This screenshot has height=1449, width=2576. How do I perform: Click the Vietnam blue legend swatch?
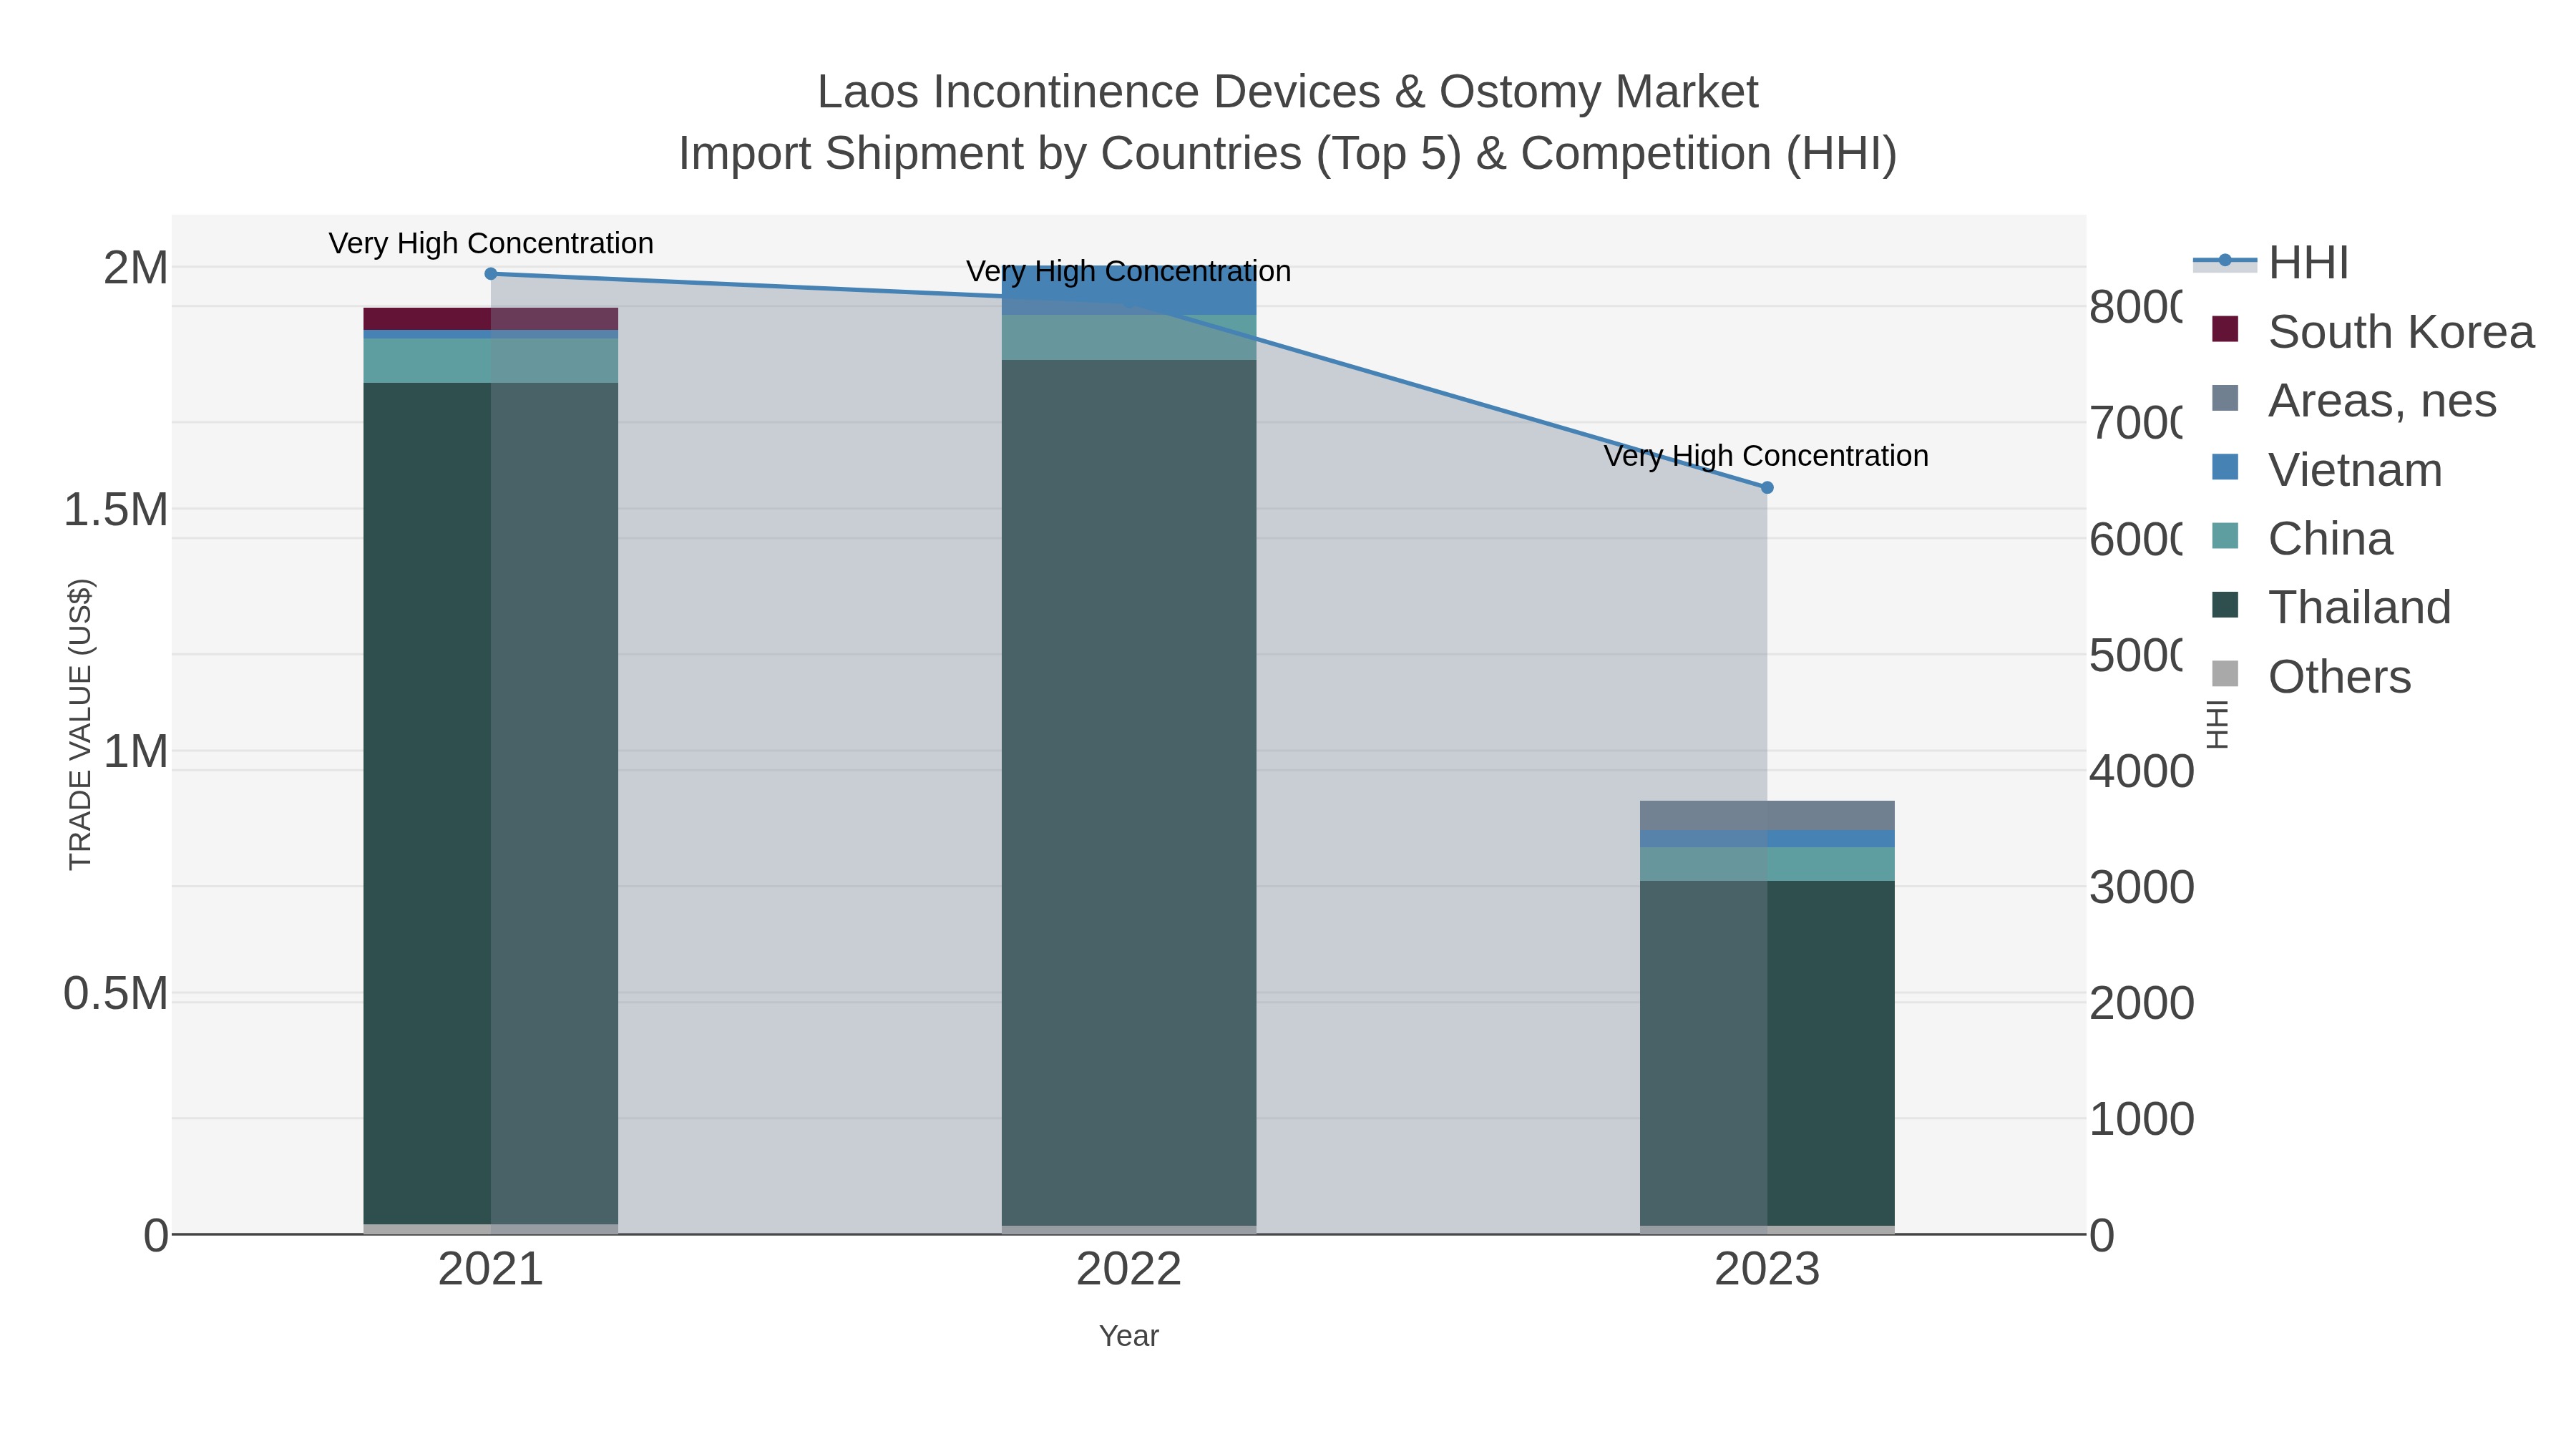pyautogui.click(x=2225, y=467)
